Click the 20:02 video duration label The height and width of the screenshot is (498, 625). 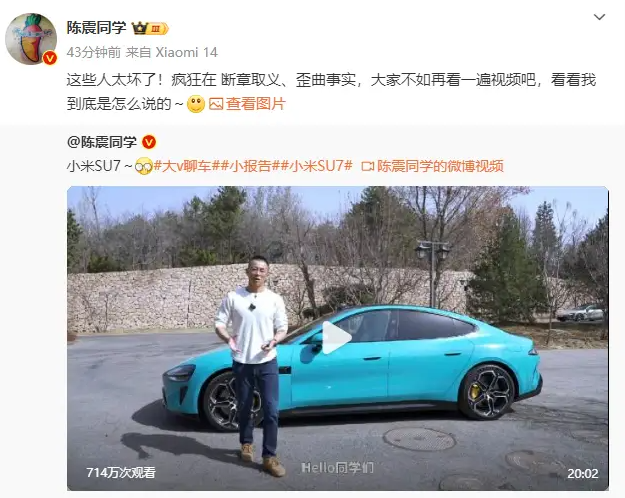point(582,473)
